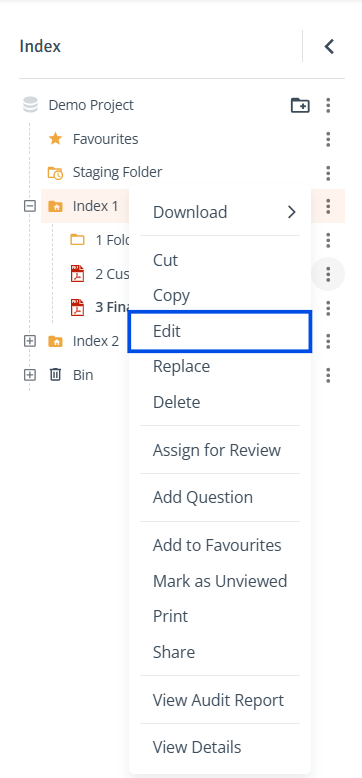362x778 pixels.
Task: Click the PDF icon of the 3 Fin document
Action: click(77, 308)
